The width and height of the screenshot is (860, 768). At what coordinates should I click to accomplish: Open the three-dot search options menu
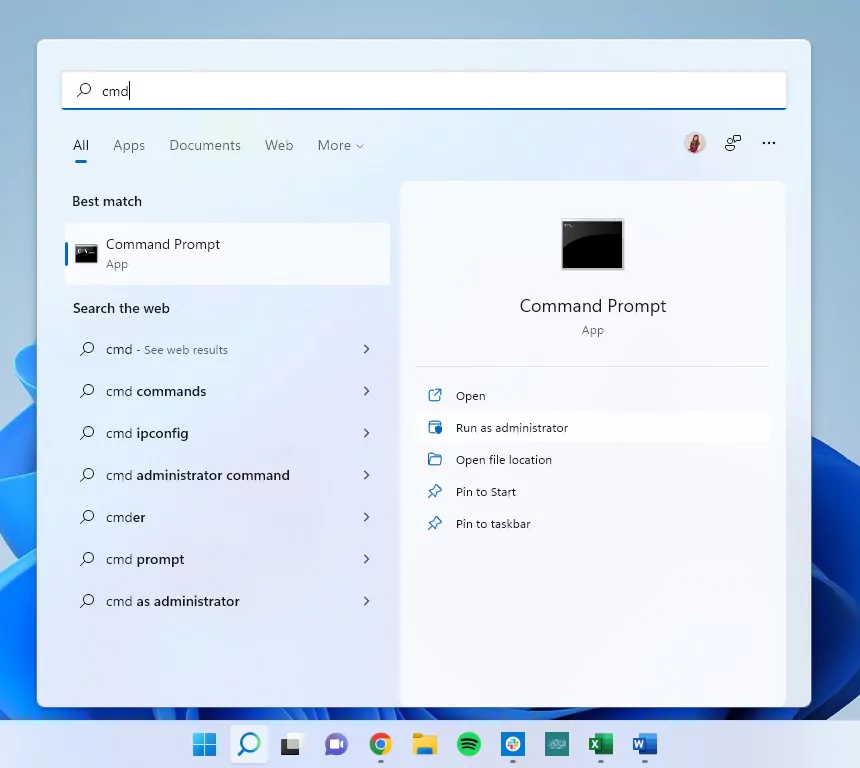(768, 143)
